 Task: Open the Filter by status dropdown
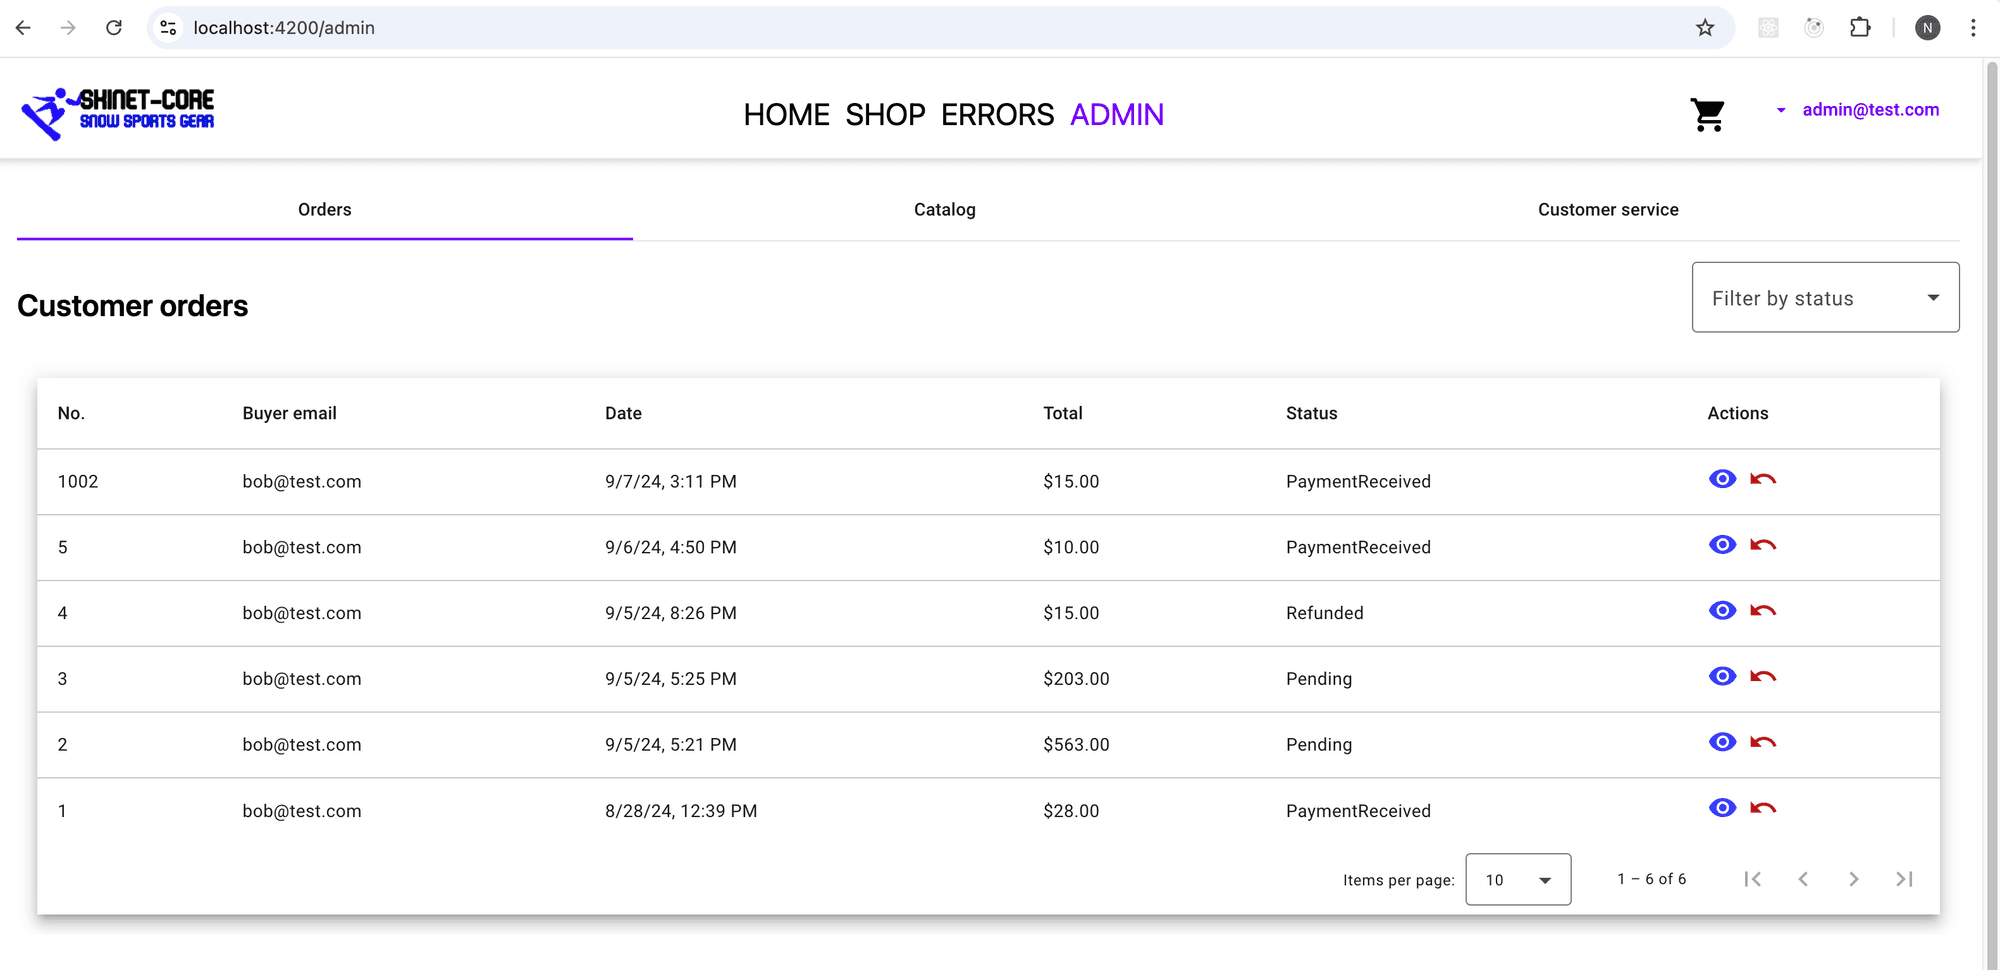(1825, 298)
